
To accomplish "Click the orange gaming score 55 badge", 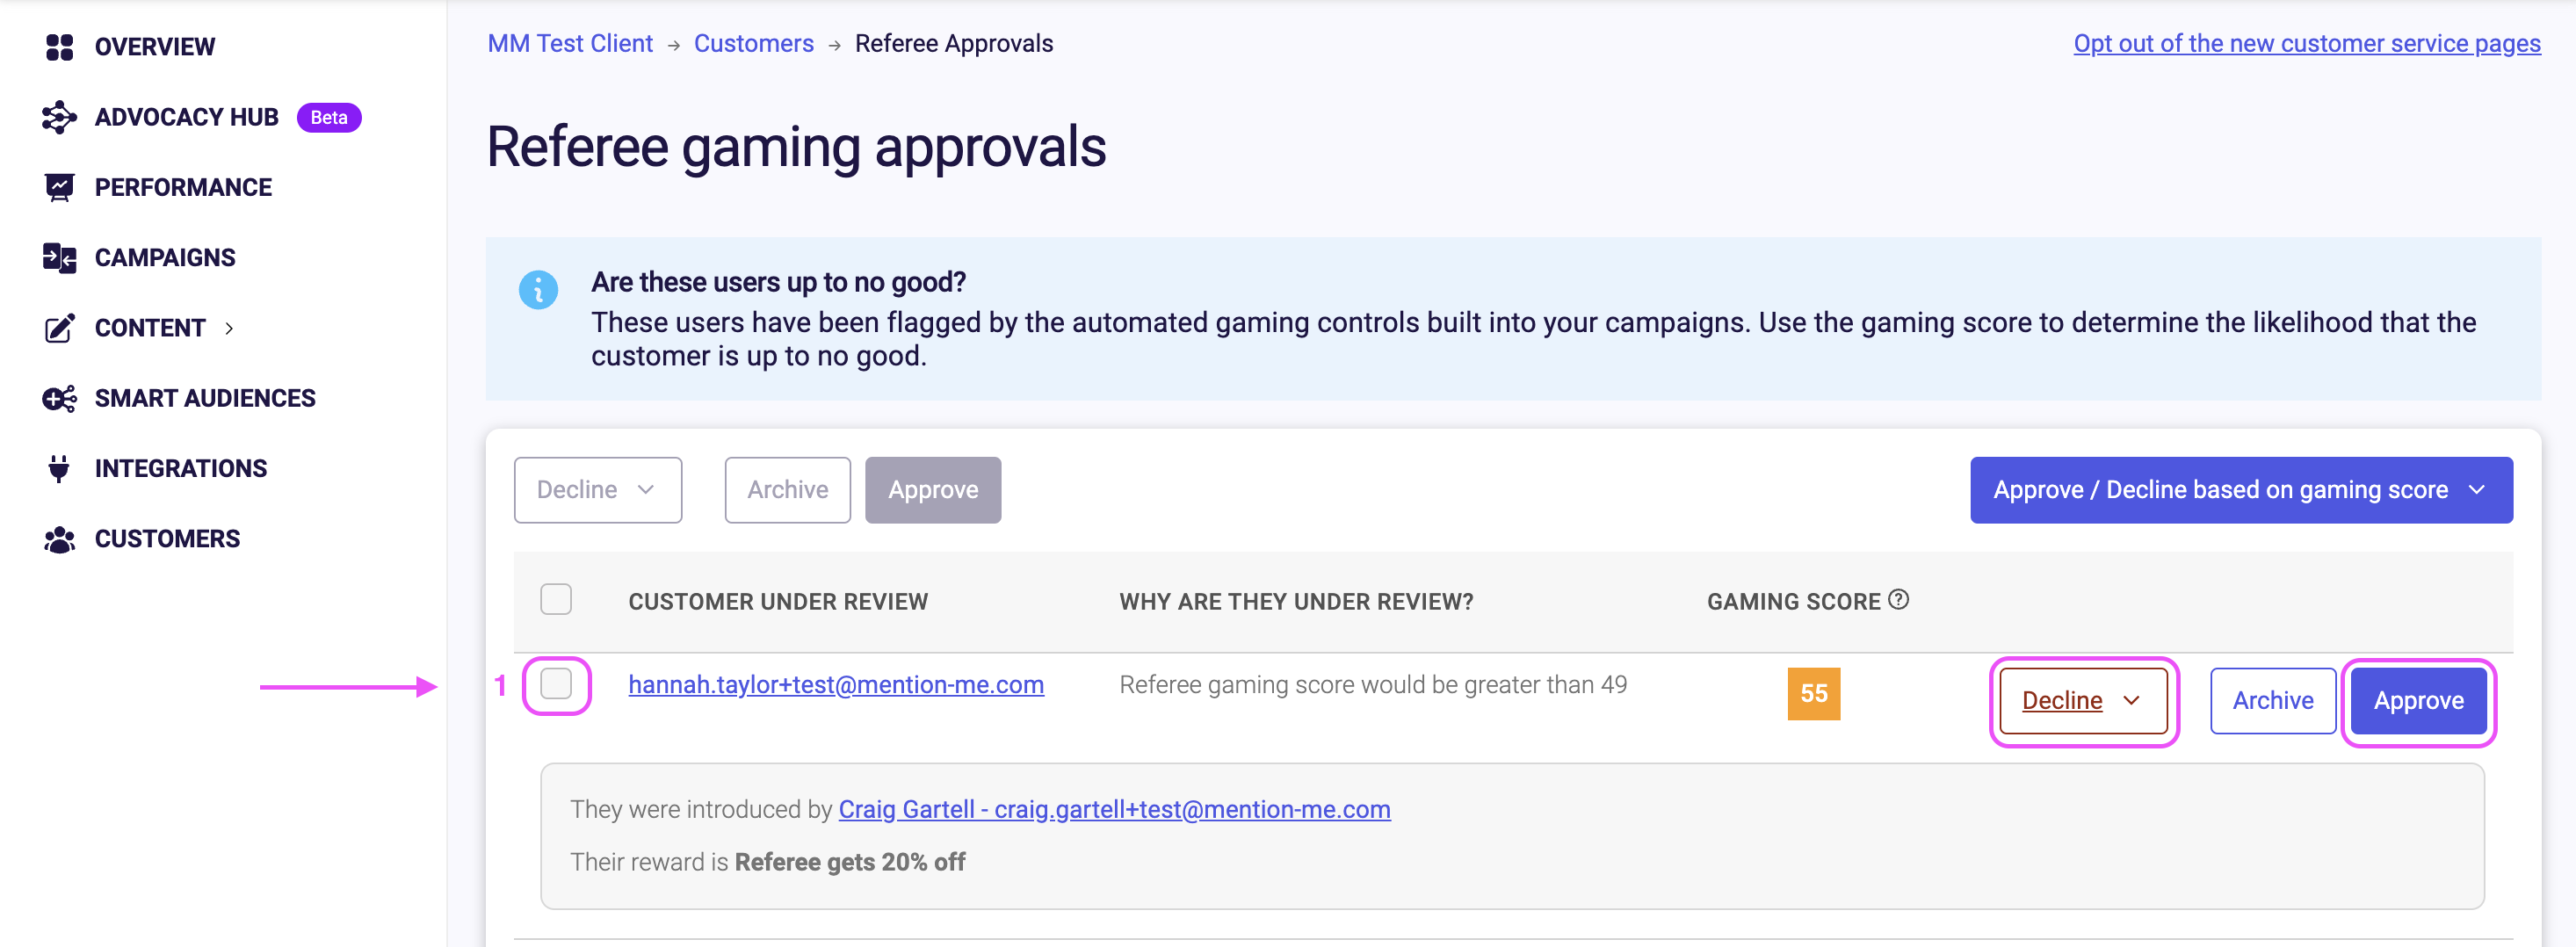I will (1813, 694).
